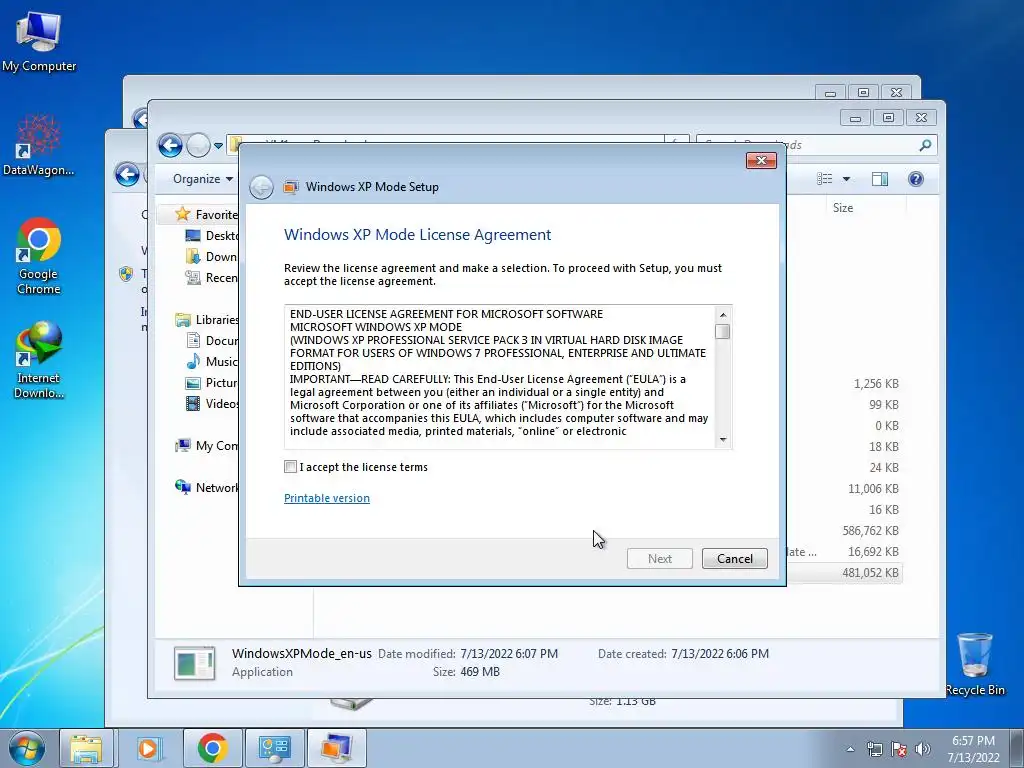Click the Cancel button in Setup
The width and height of the screenshot is (1024, 768).
(x=735, y=558)
